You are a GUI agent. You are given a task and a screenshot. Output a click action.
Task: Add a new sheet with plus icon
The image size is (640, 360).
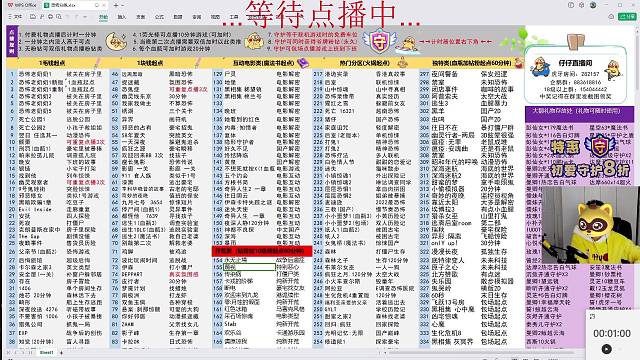(x=62, y=352)
